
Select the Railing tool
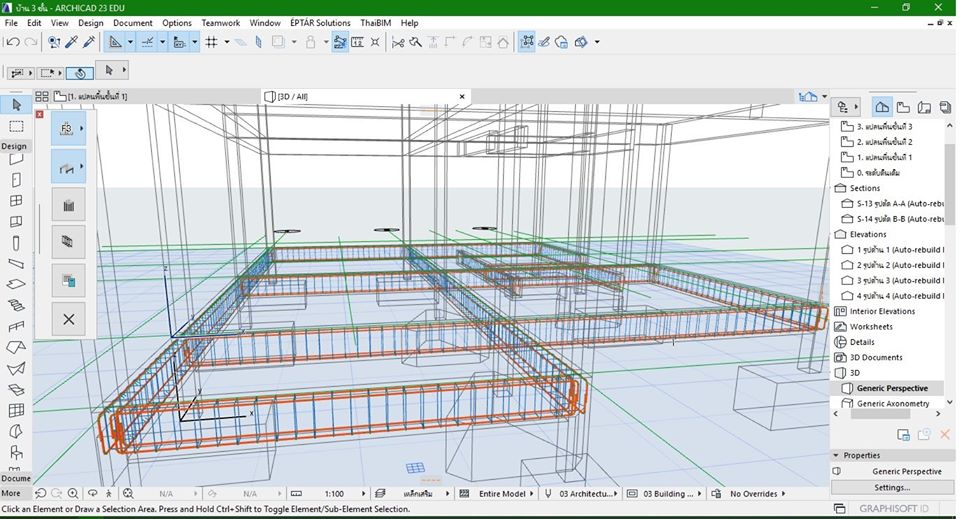(17, 326)
